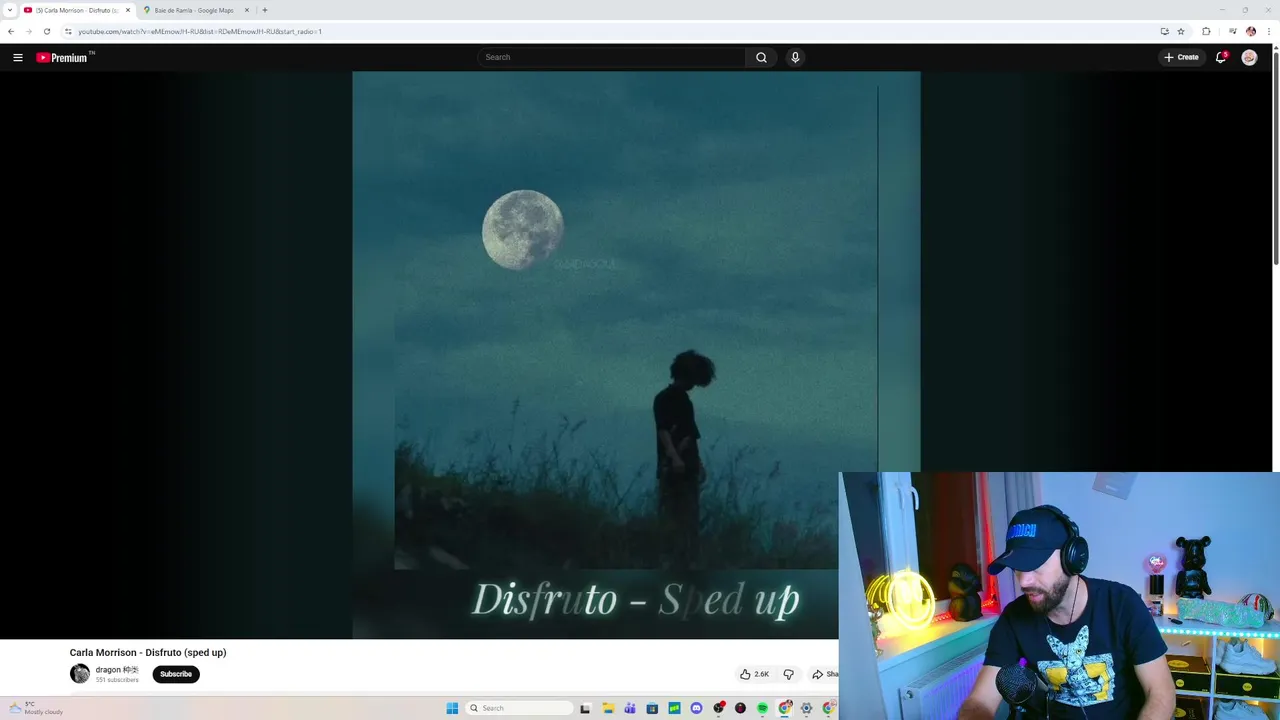
Task: Click the YouTube search input field
Action: pyautogui.click(x=611, y=57)
